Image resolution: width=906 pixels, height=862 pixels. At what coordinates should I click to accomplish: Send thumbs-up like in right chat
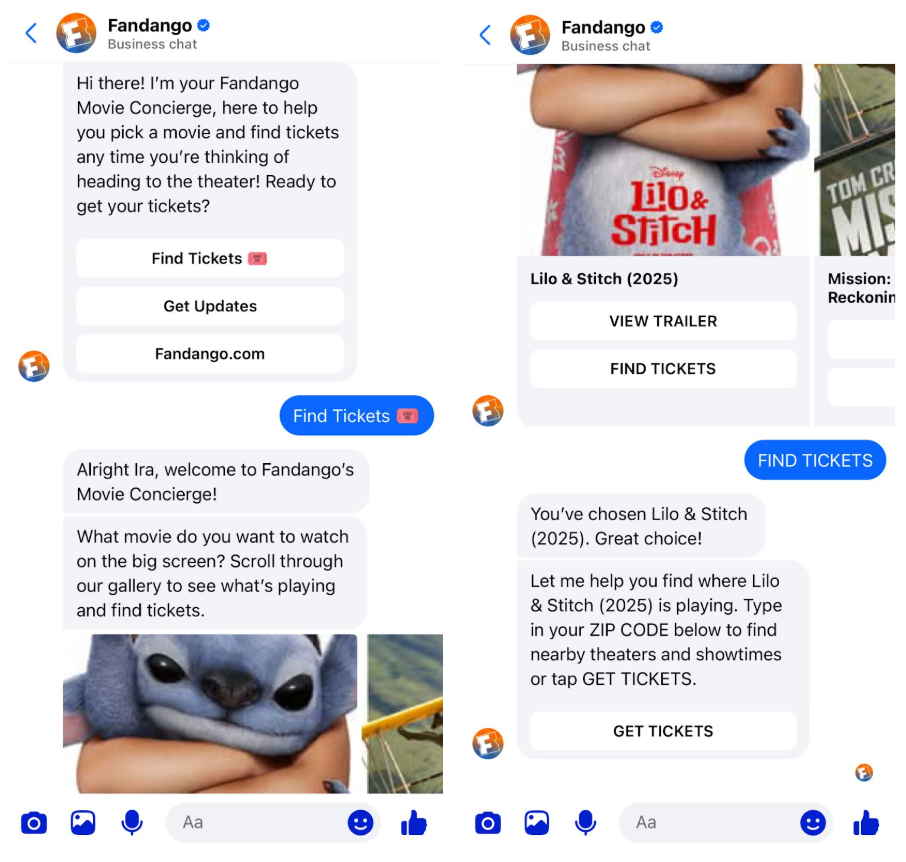(866, 823)
